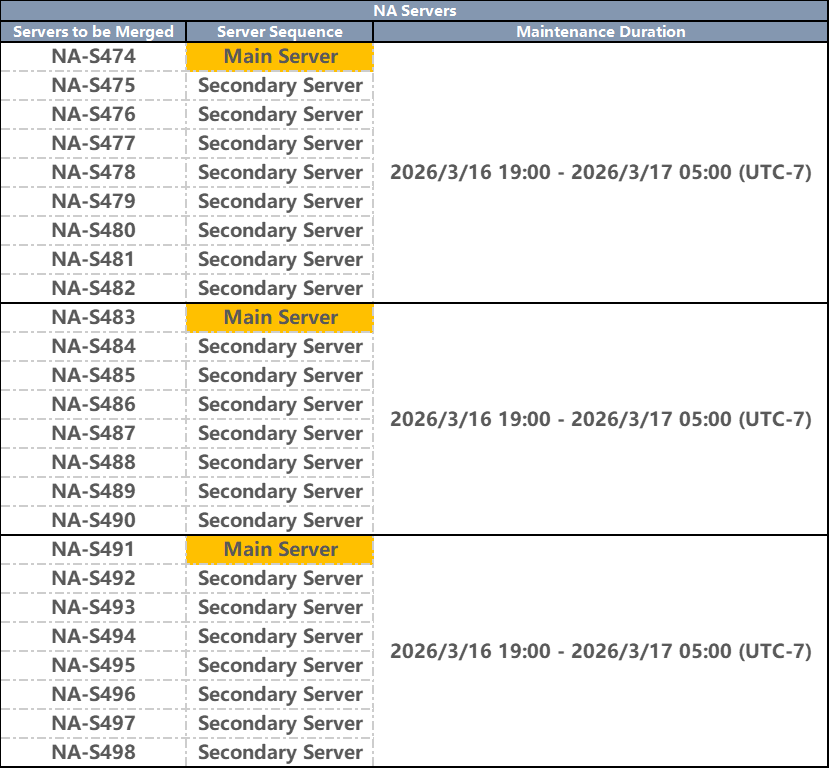Click the Server Sequence column header
Image resolution: width=830 pixels, height=769 pixels.
(x=279, y=32)
